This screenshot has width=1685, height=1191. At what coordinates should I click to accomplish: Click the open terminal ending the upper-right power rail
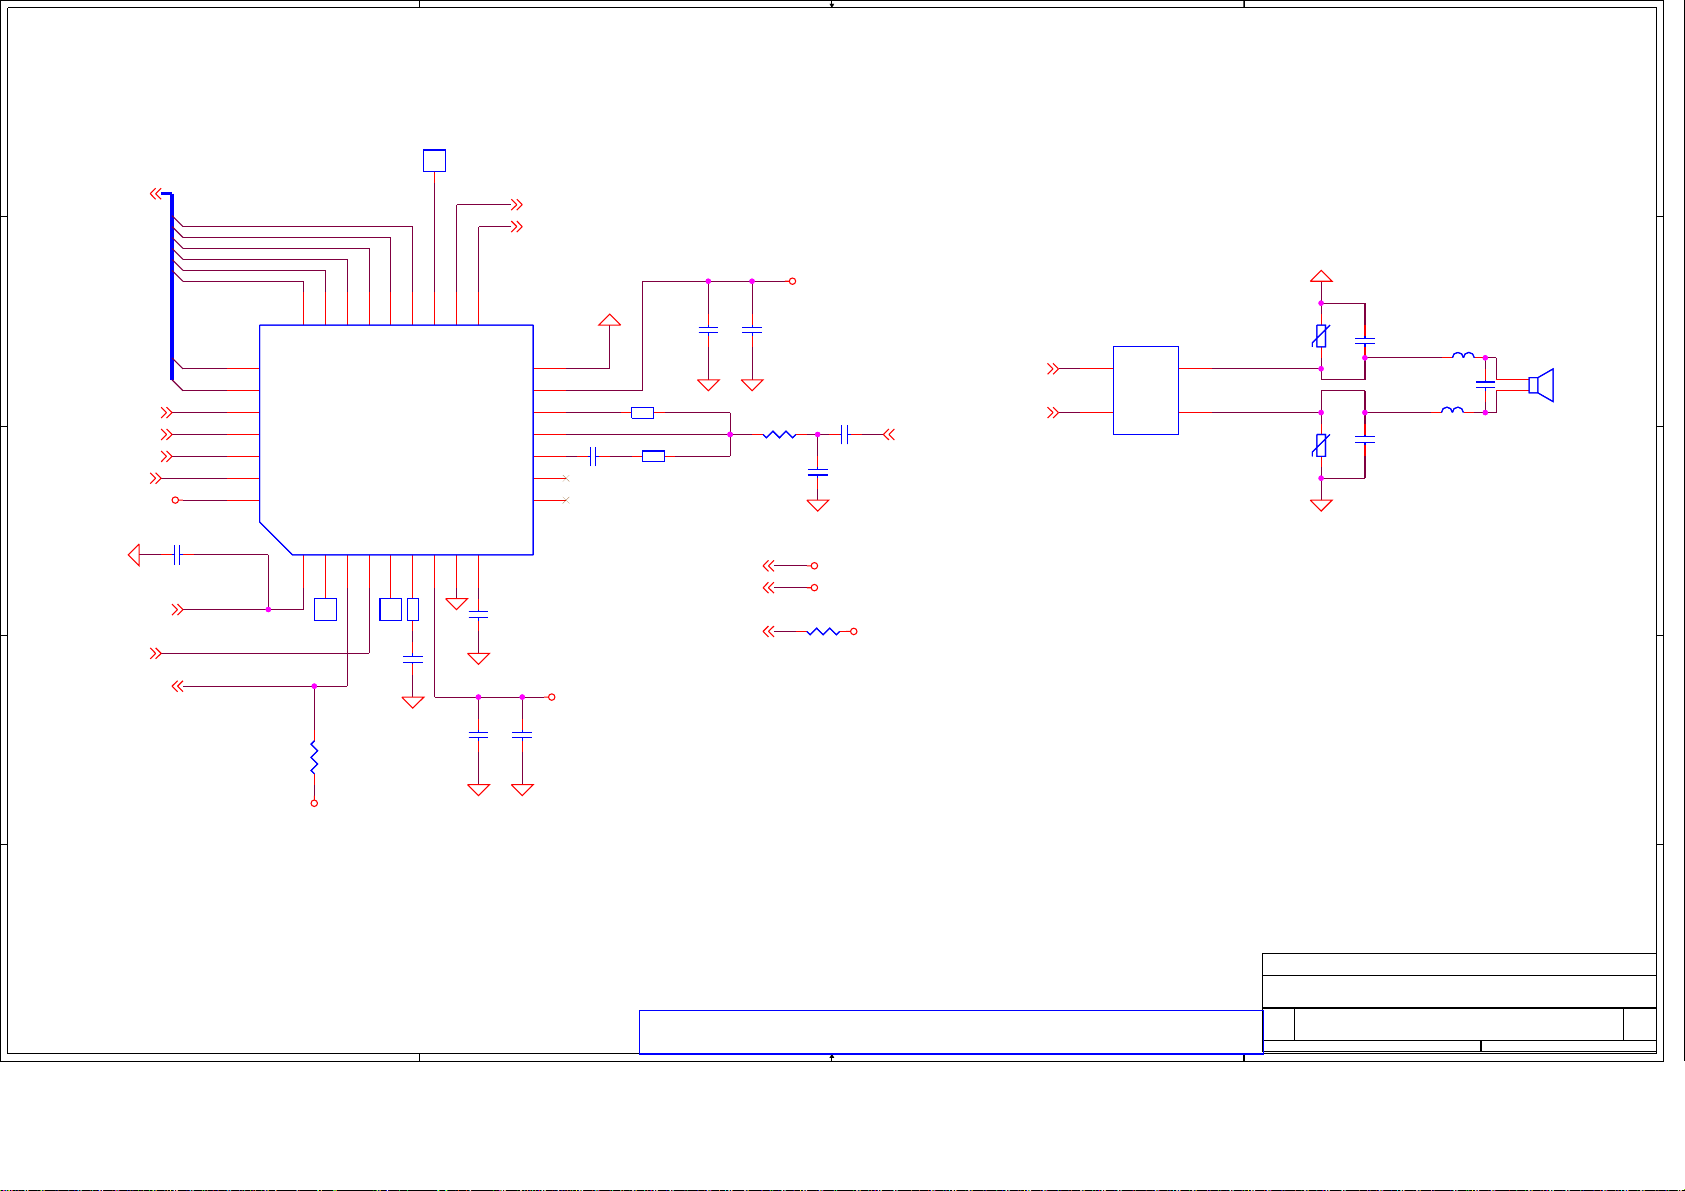792,281
